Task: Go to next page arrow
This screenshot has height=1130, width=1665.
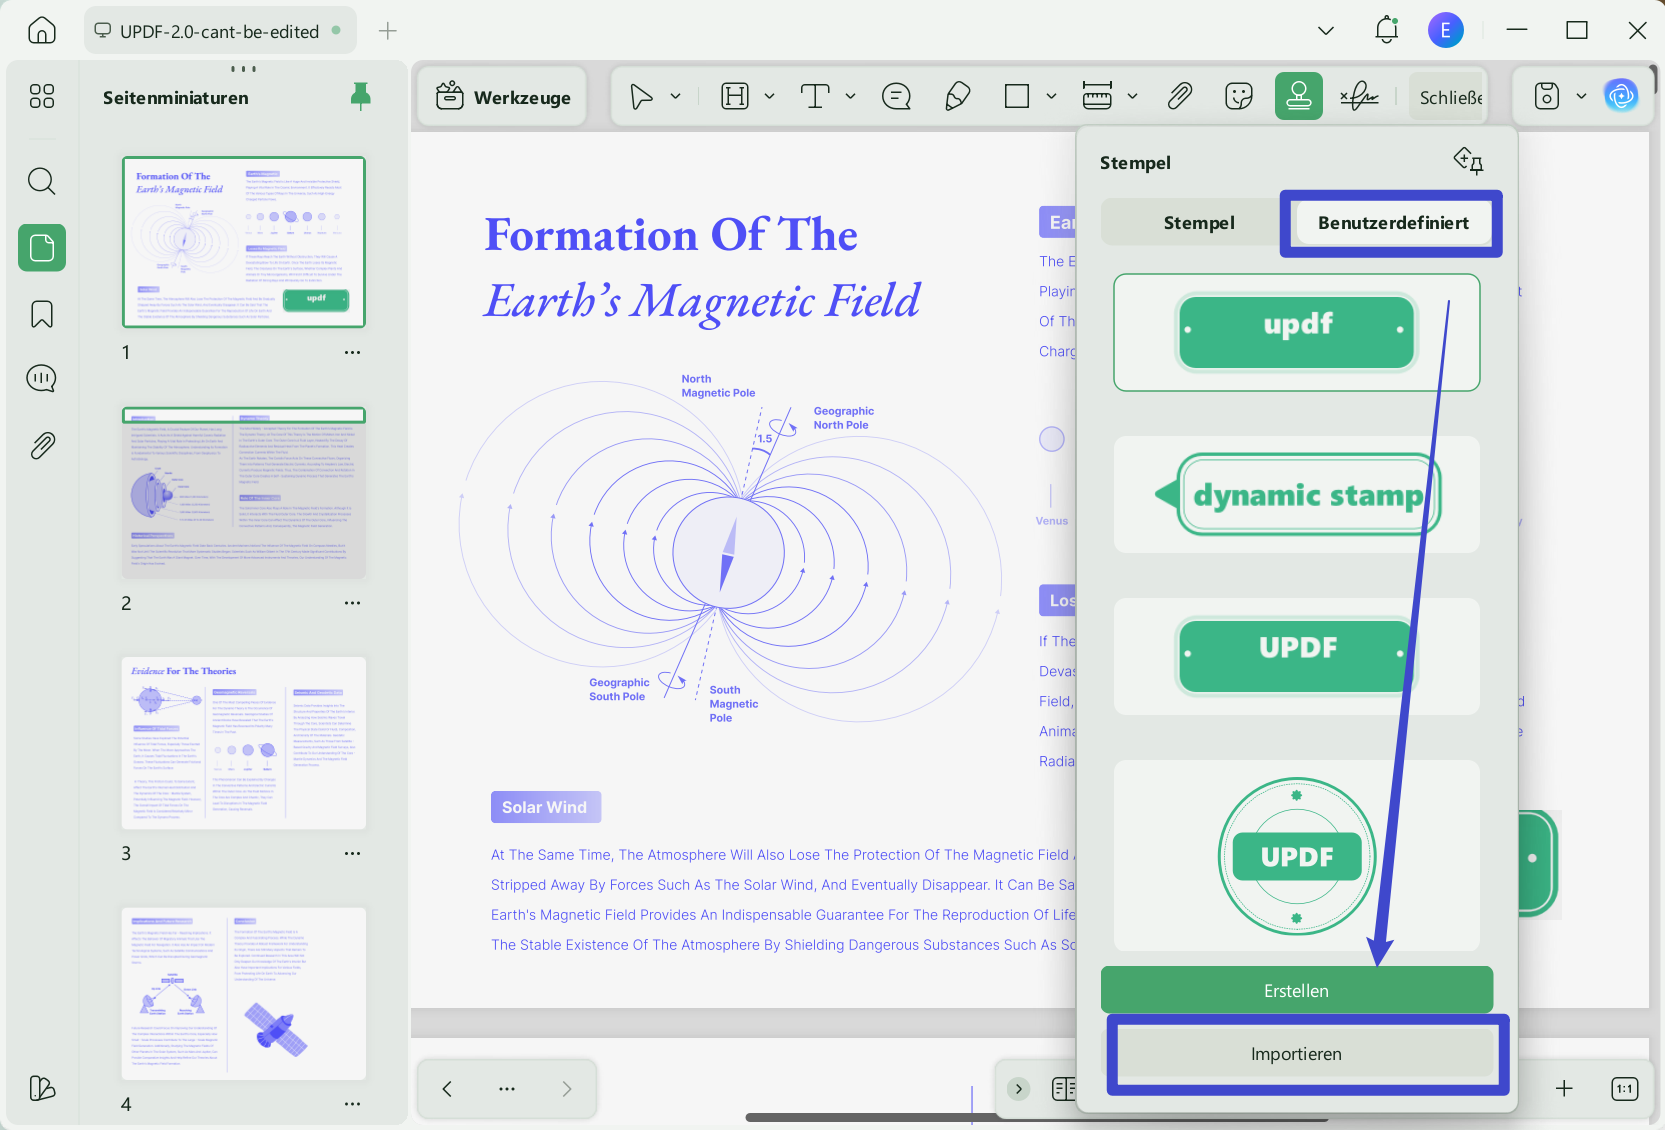Action: coord(567,1089)
